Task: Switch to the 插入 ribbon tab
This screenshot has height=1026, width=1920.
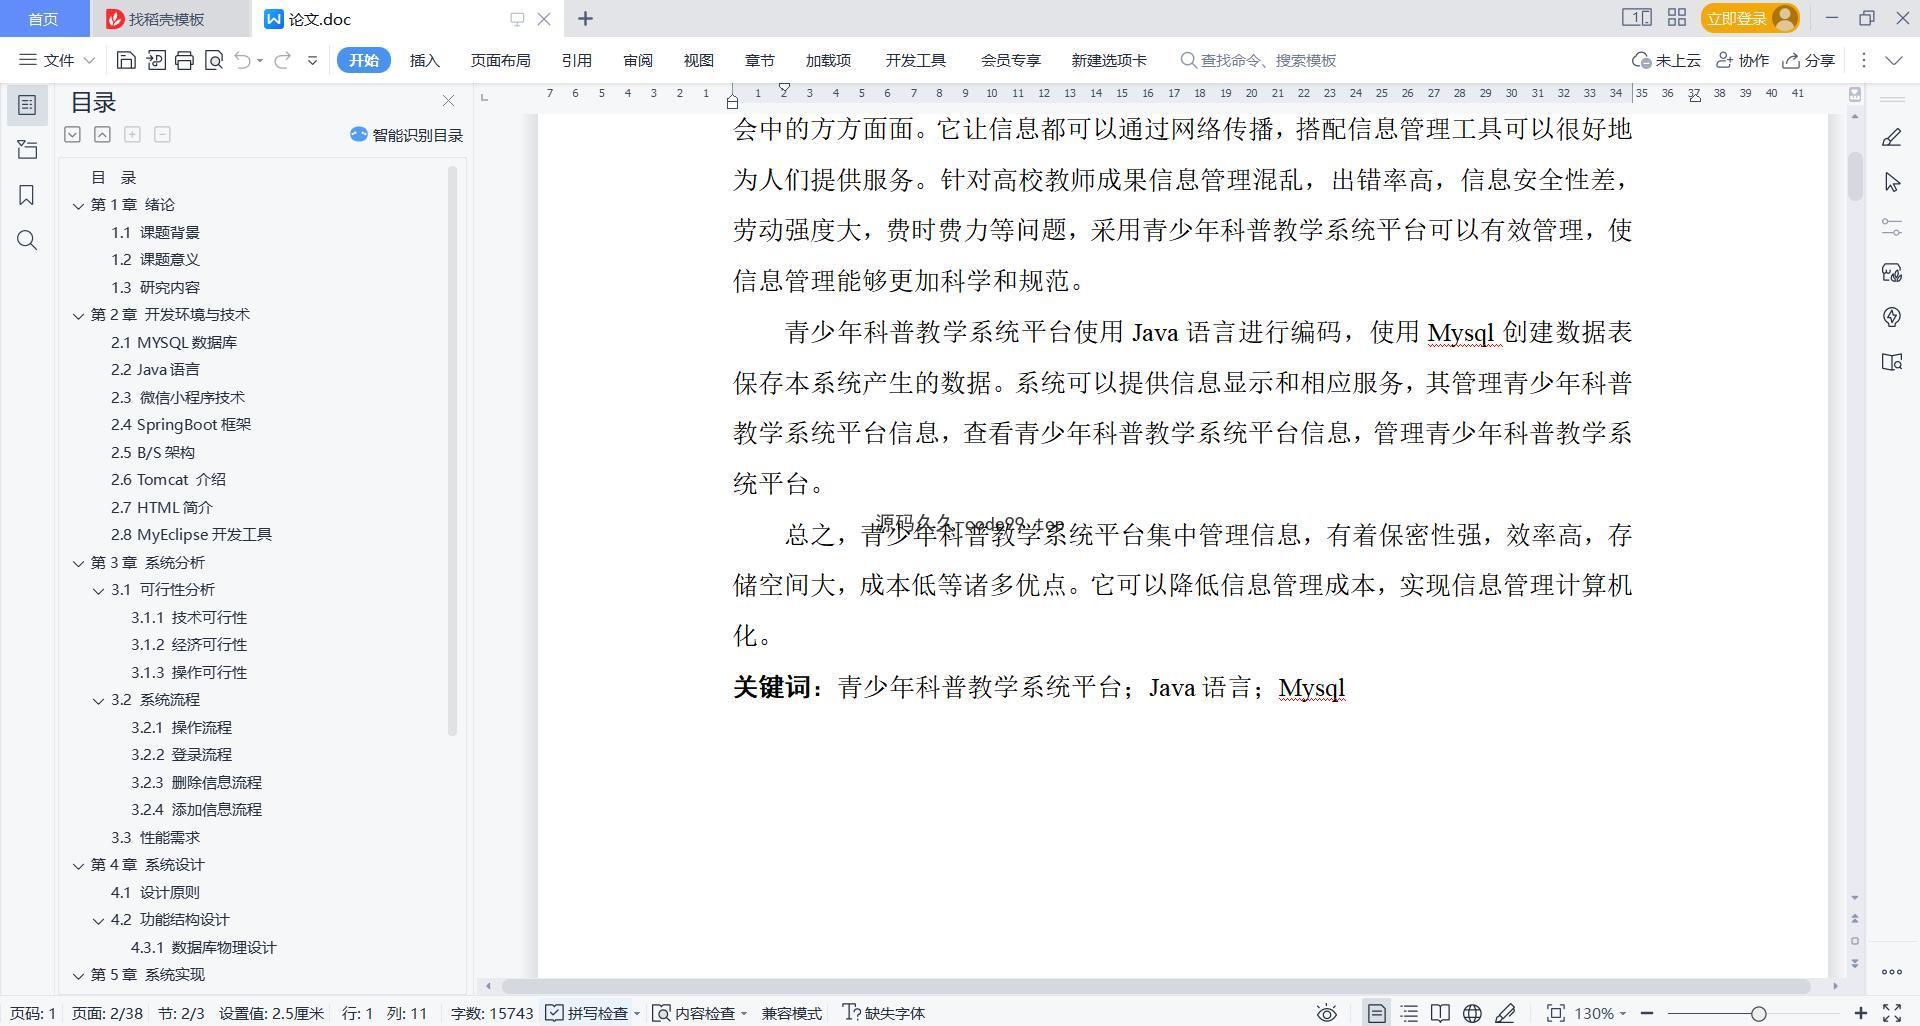Action: (x=424, y=60)
